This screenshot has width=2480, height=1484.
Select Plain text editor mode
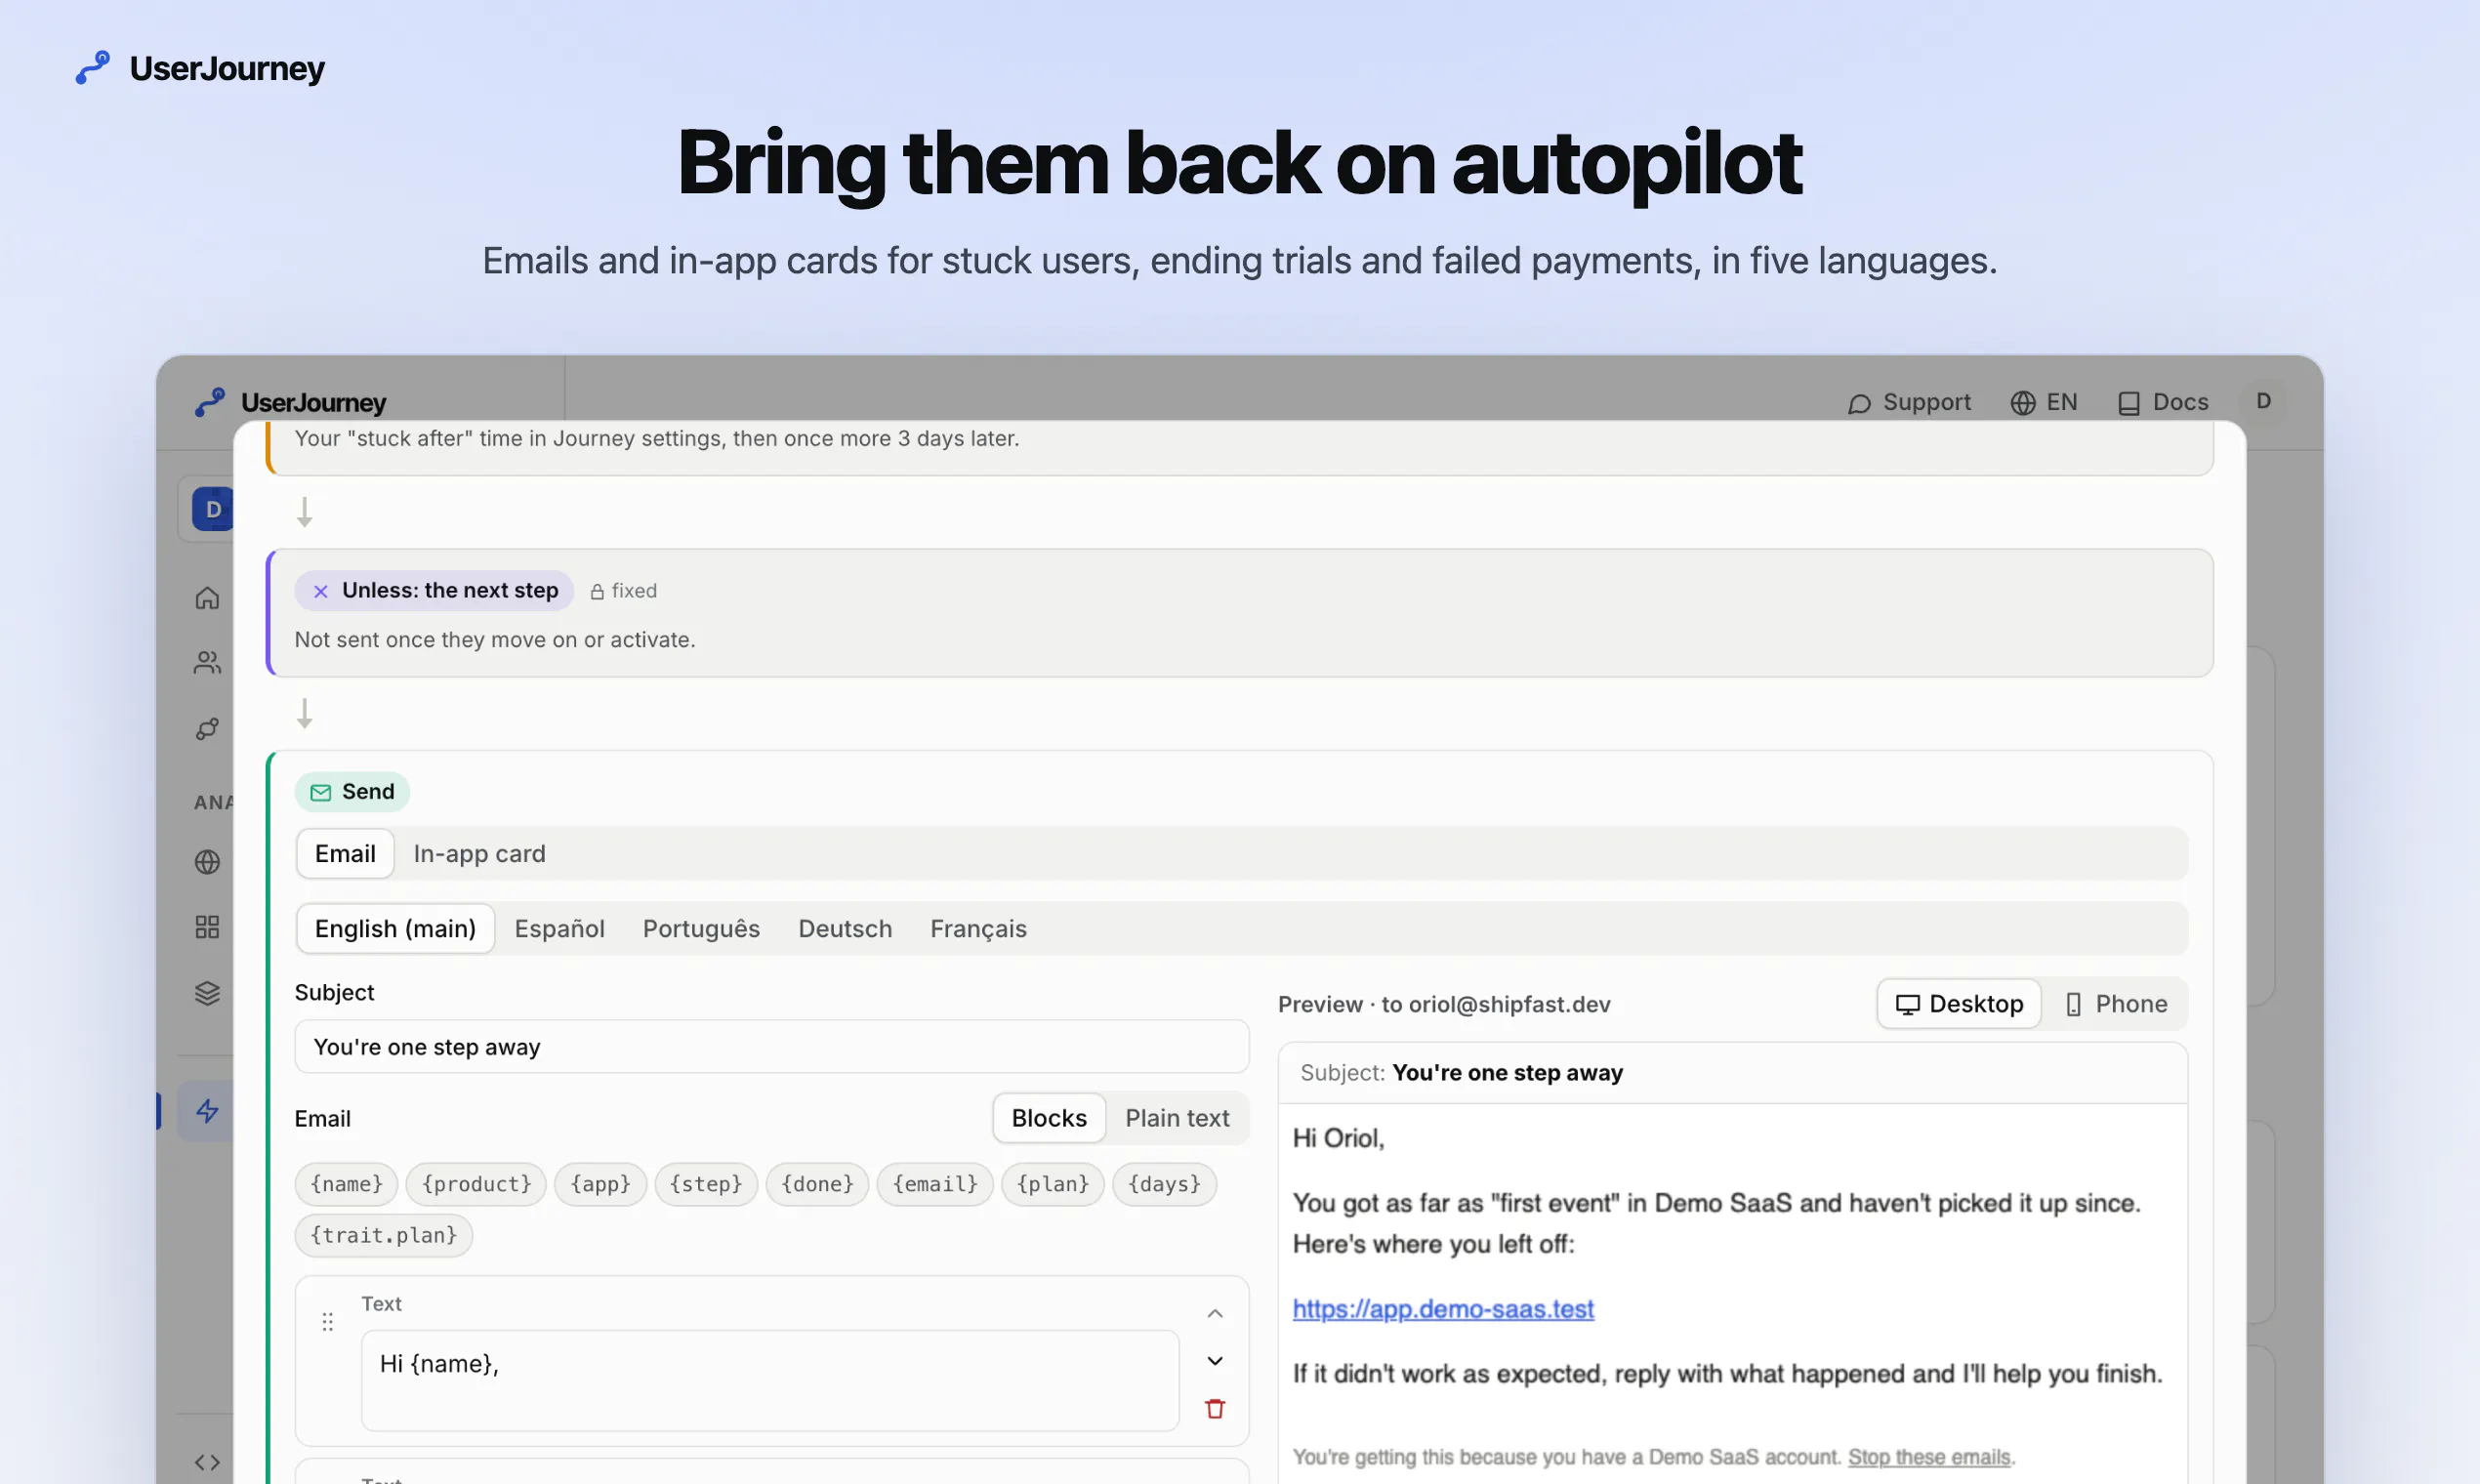1177,1118
